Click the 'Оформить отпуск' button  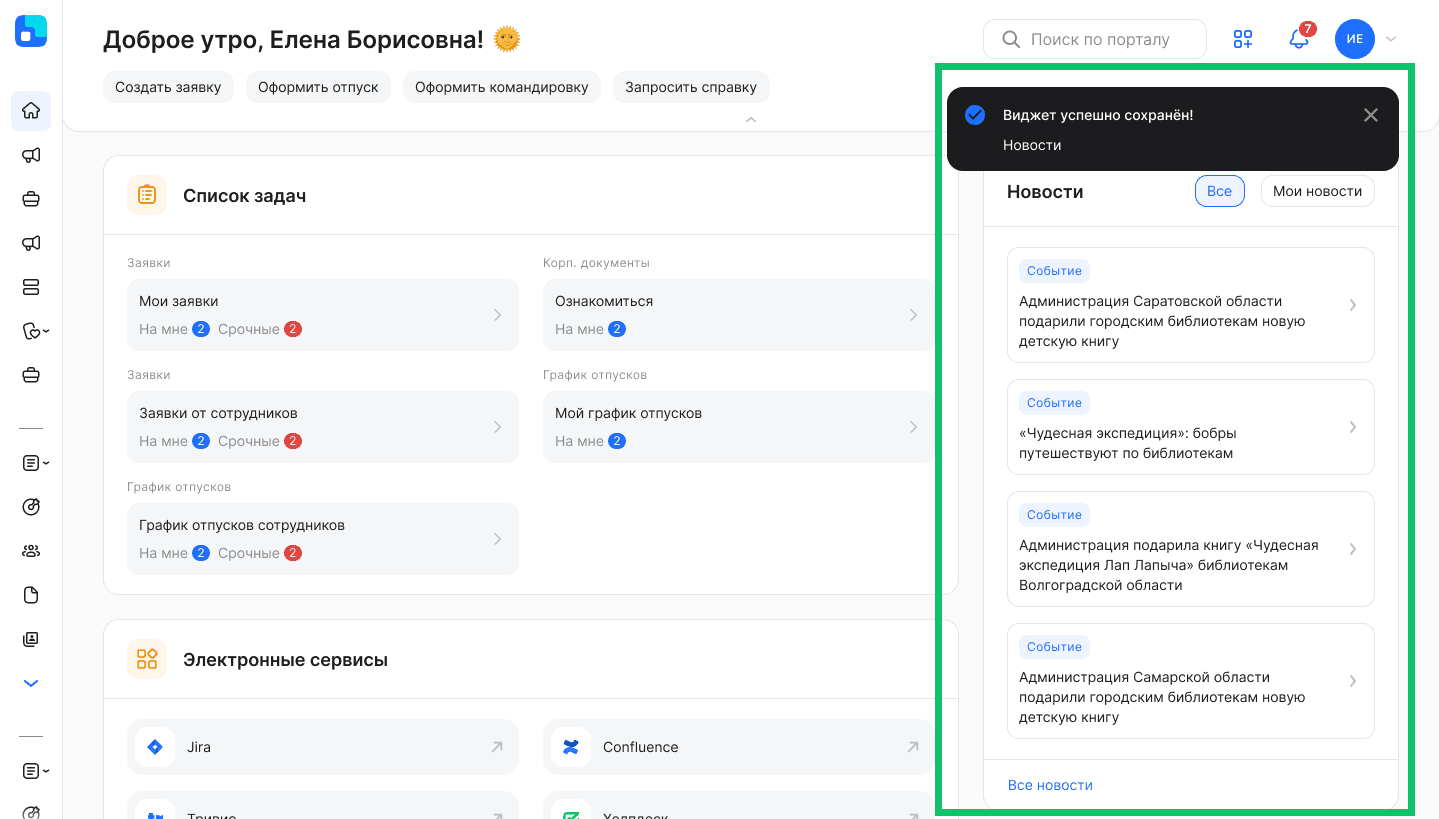tap(318, 87)
